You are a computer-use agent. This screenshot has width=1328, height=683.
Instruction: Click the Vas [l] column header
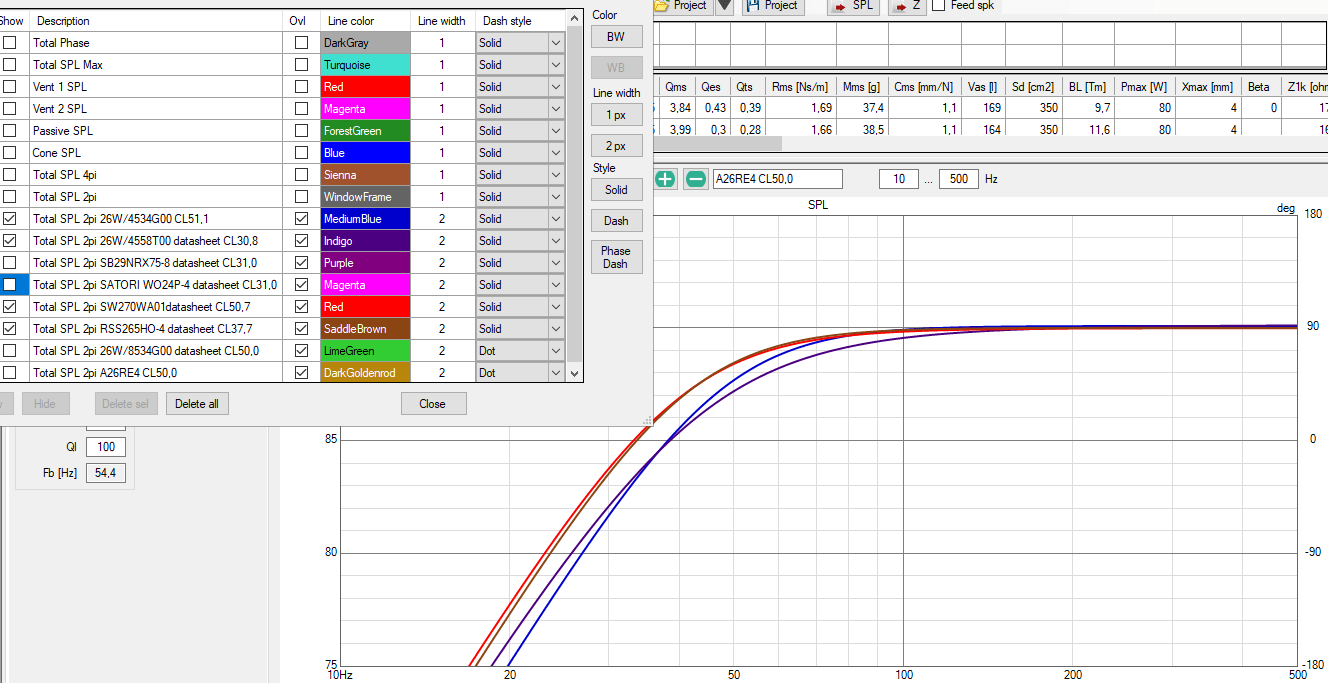[x=984, y=87]
